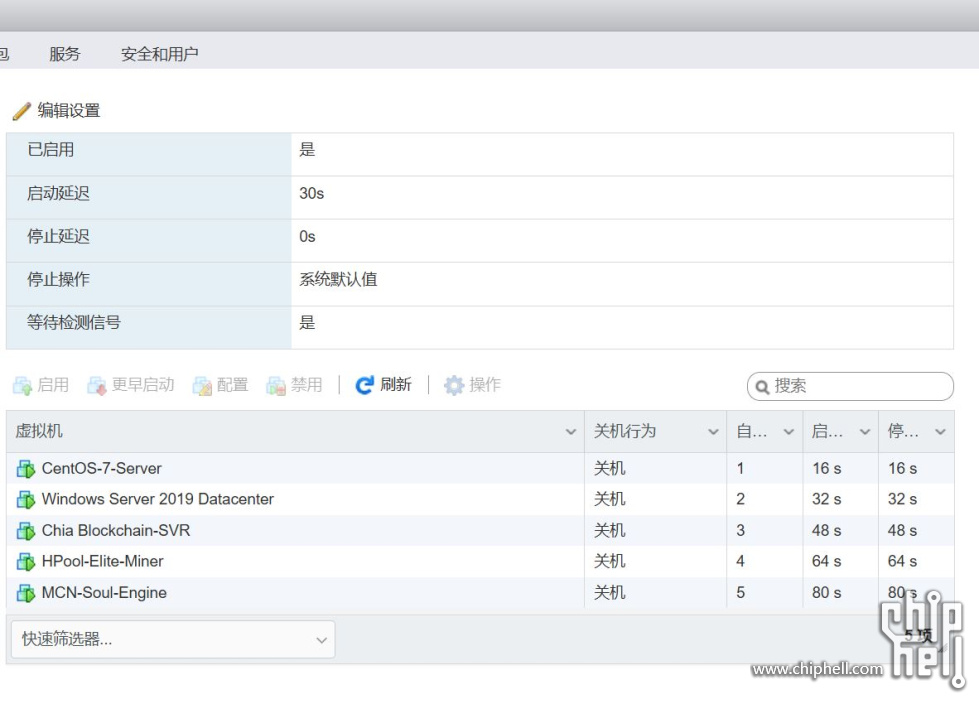
Task: Open the 启... column dropdown arrow
Action: pos(865,432)
